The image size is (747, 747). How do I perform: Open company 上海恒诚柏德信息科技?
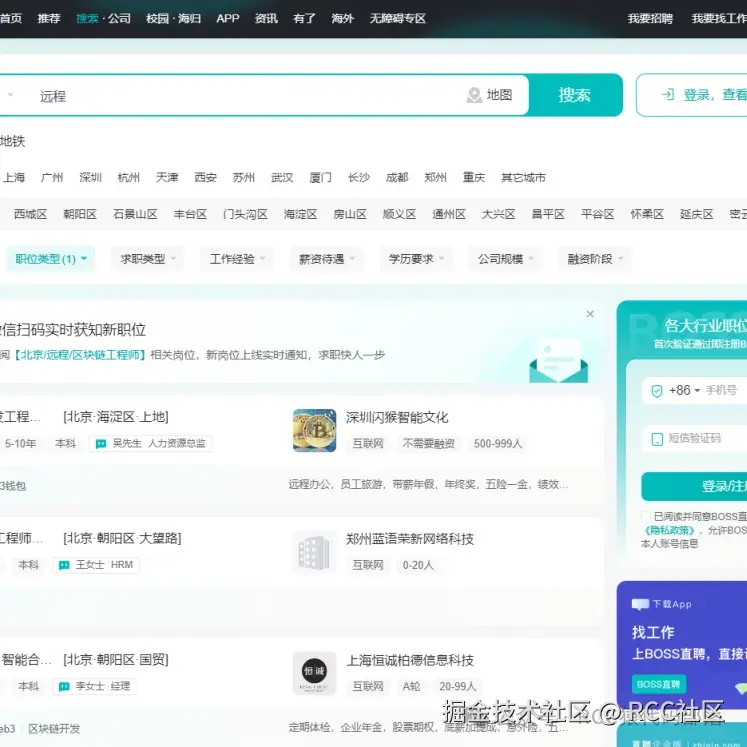click(x=410, y=661)
